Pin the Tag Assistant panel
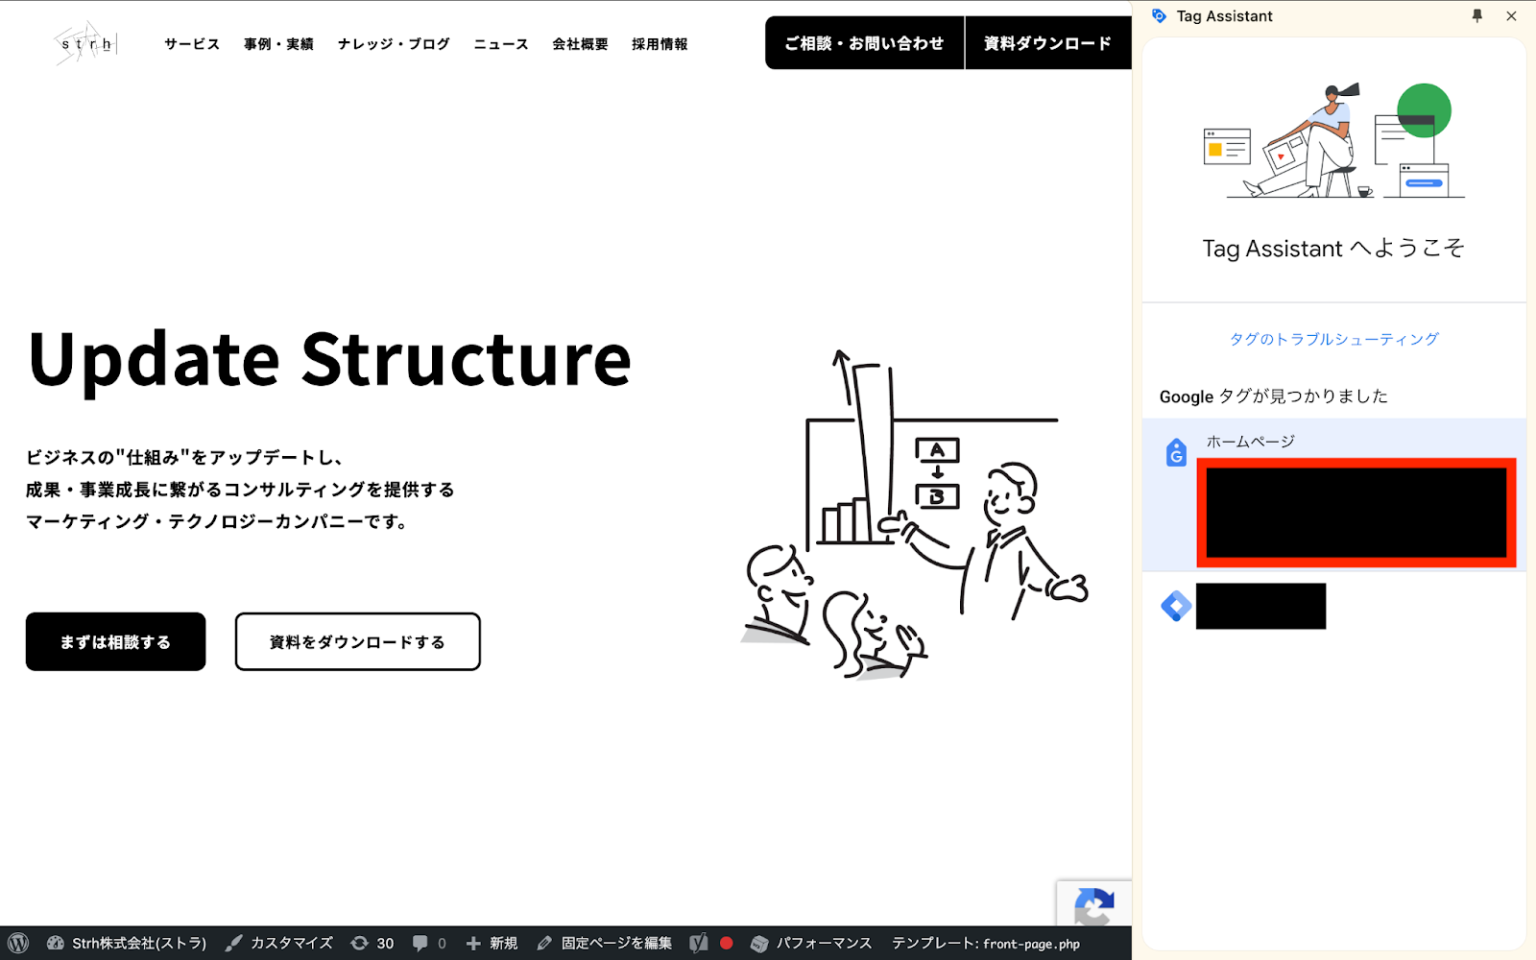The width and height of the screenshot is (1536, 960). pos(1477,16)
